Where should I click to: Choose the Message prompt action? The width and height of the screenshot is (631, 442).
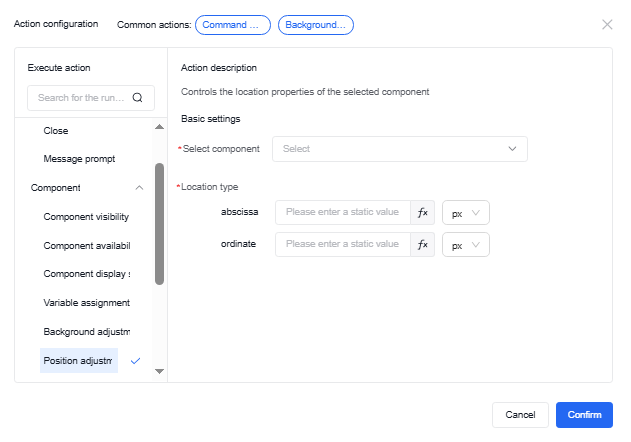point(79,159)
